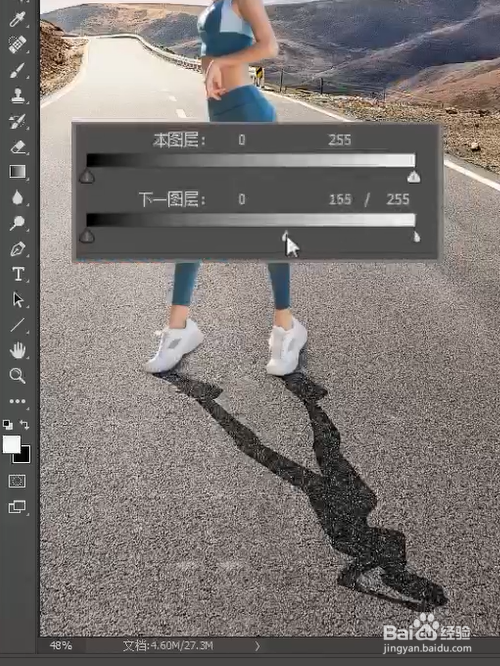Select the Pen tool
Screen dimensions: 500x666
tap(17, 249)
